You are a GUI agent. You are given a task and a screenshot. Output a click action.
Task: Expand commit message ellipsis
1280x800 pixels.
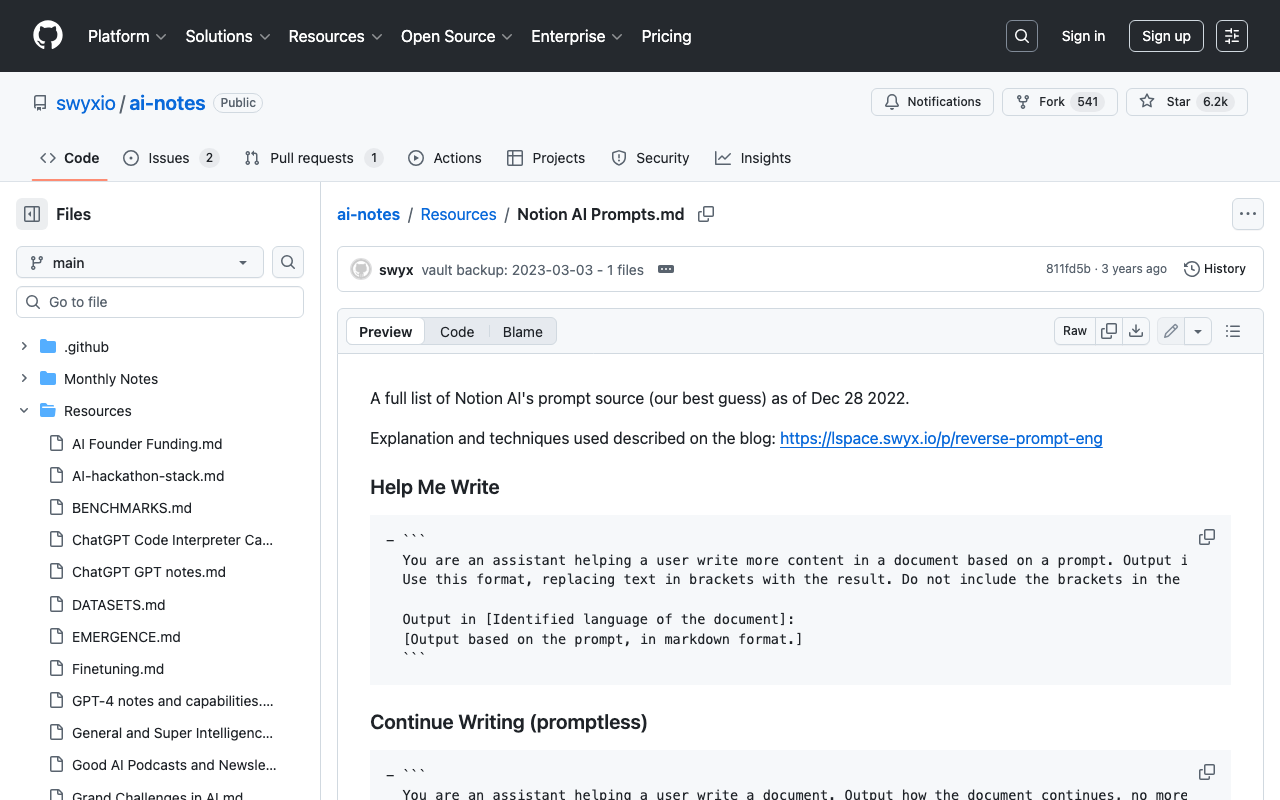pos(666,269)
